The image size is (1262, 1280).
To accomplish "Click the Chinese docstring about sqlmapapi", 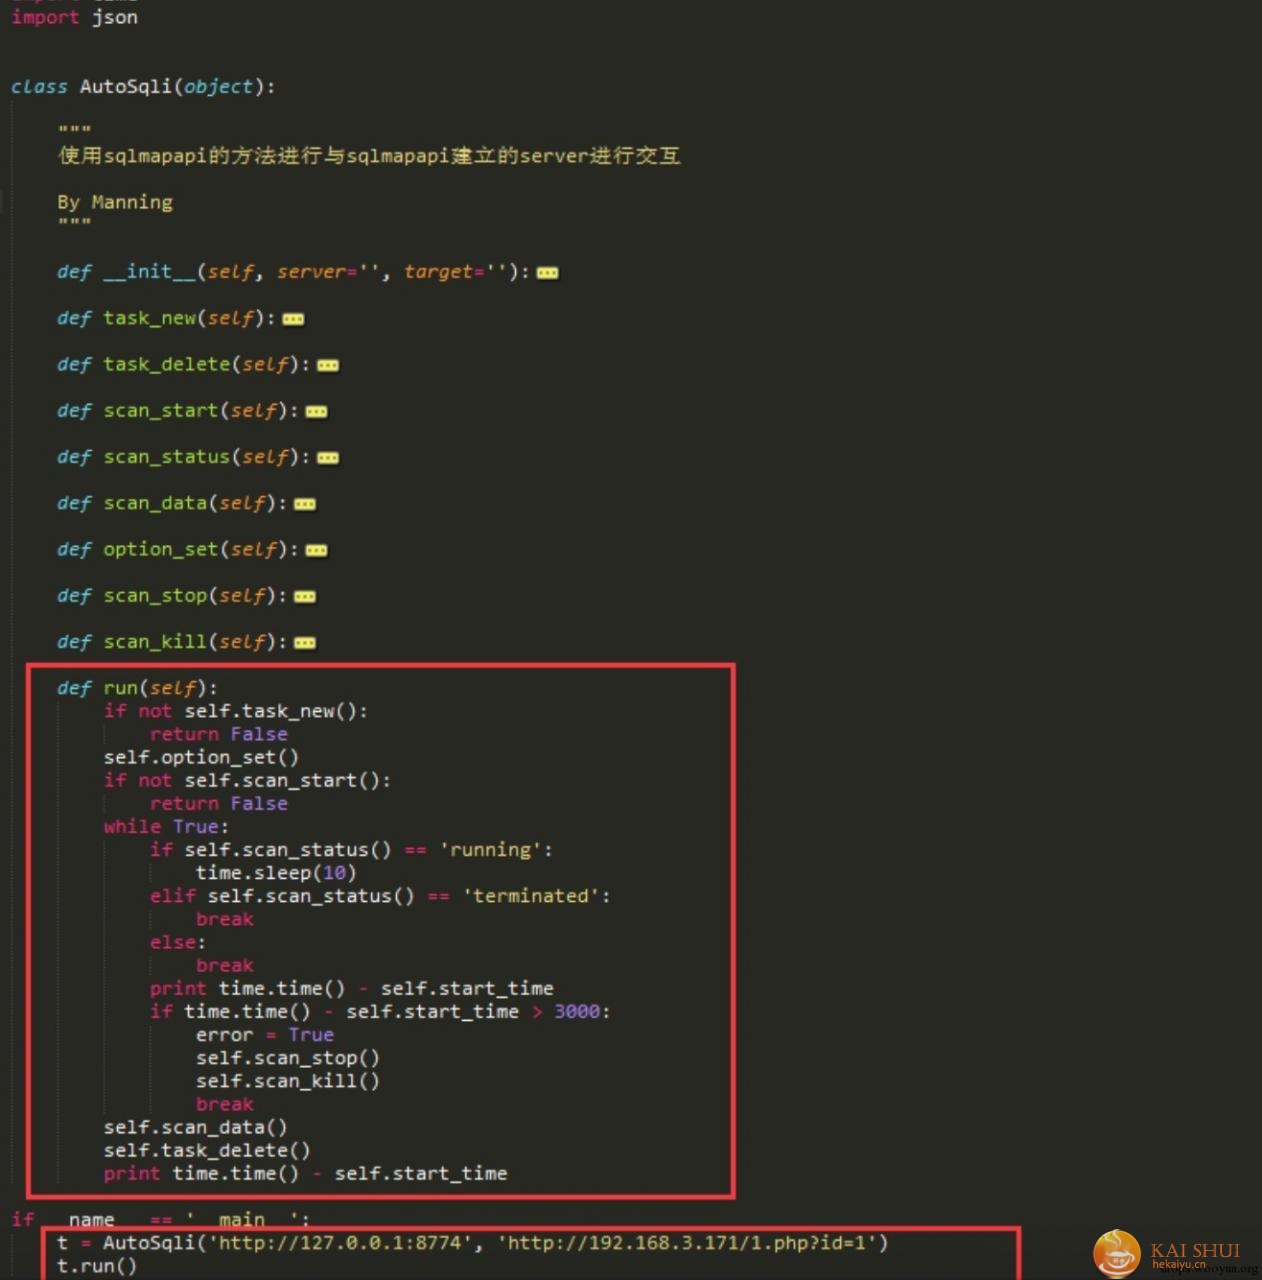I will pos(369,155).
